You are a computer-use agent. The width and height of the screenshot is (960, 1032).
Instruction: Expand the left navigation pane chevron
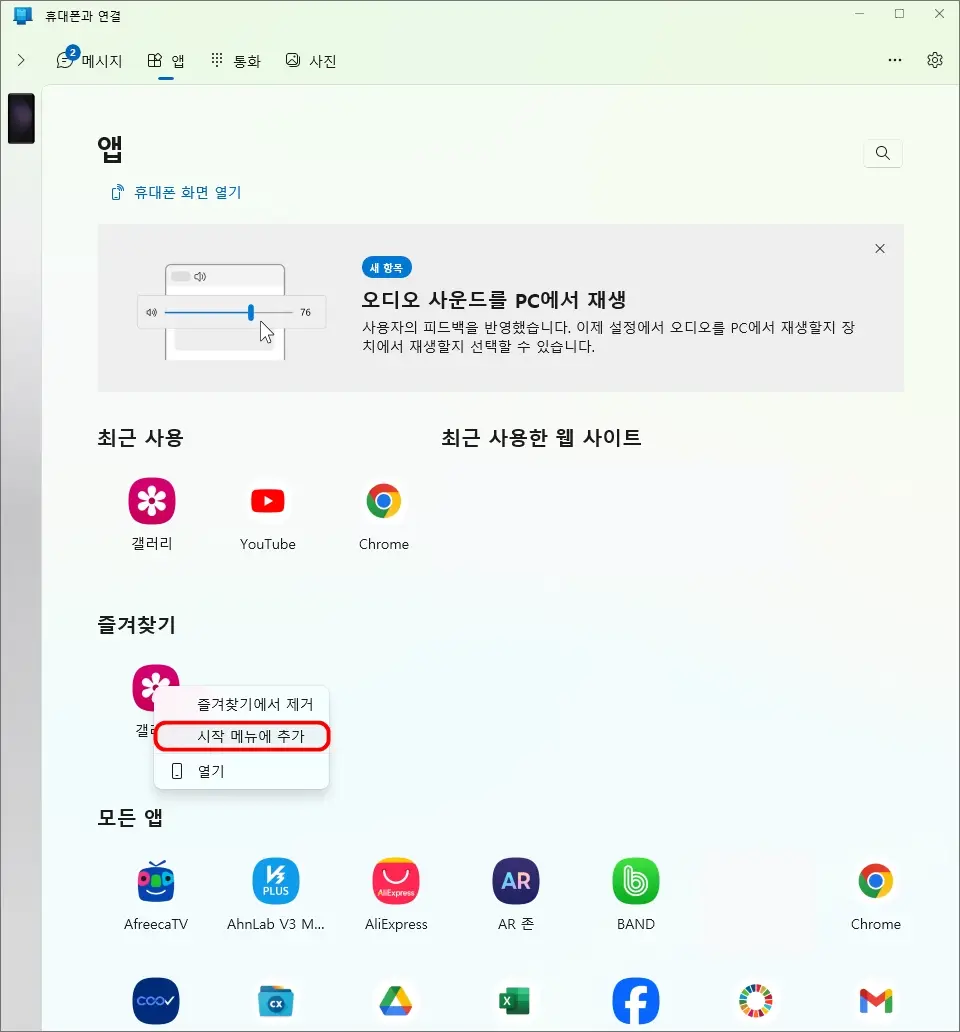click(x=20, y=60)
